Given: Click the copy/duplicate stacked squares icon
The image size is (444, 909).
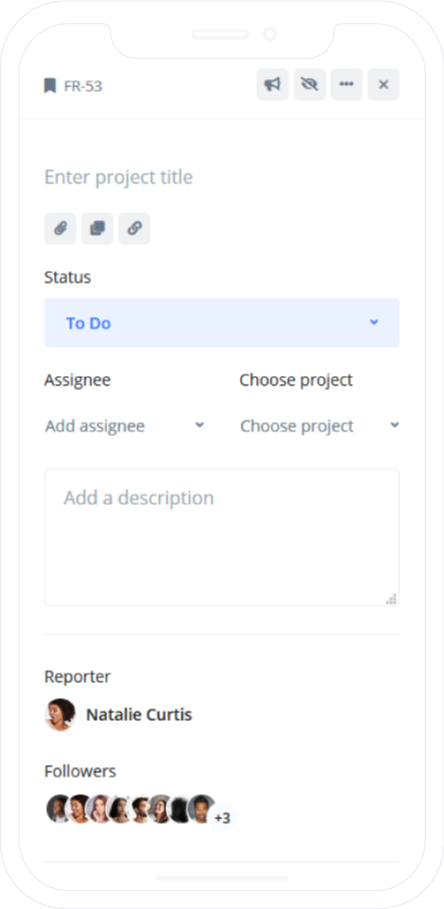Looking at the screenshot, I should (x=97, y=228).
